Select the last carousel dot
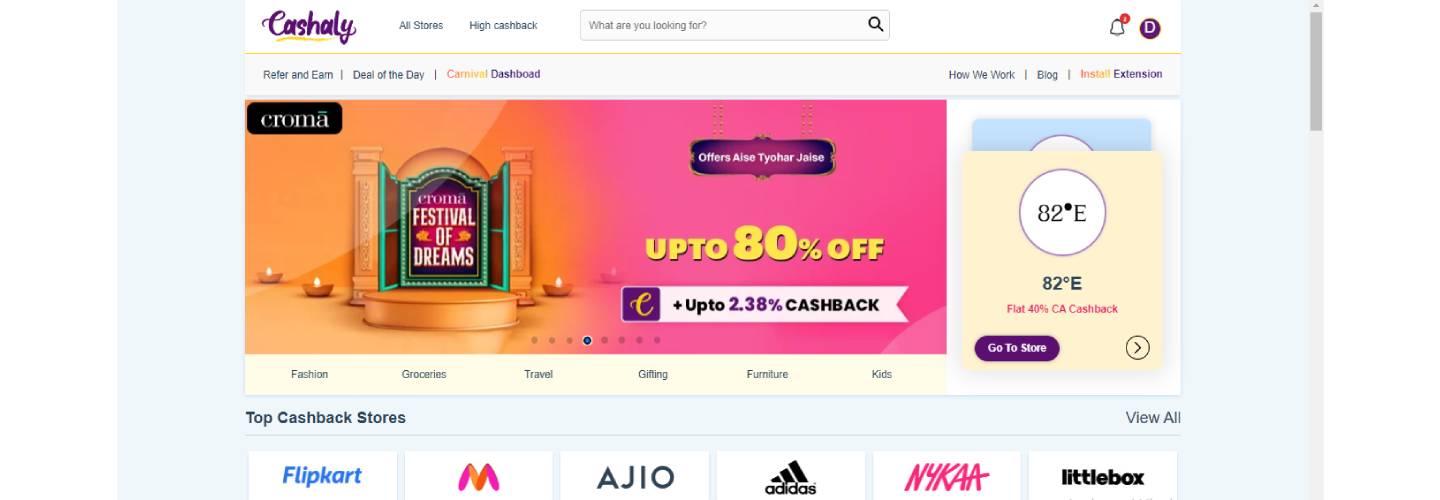1440x500 pixels. [657, 340]
